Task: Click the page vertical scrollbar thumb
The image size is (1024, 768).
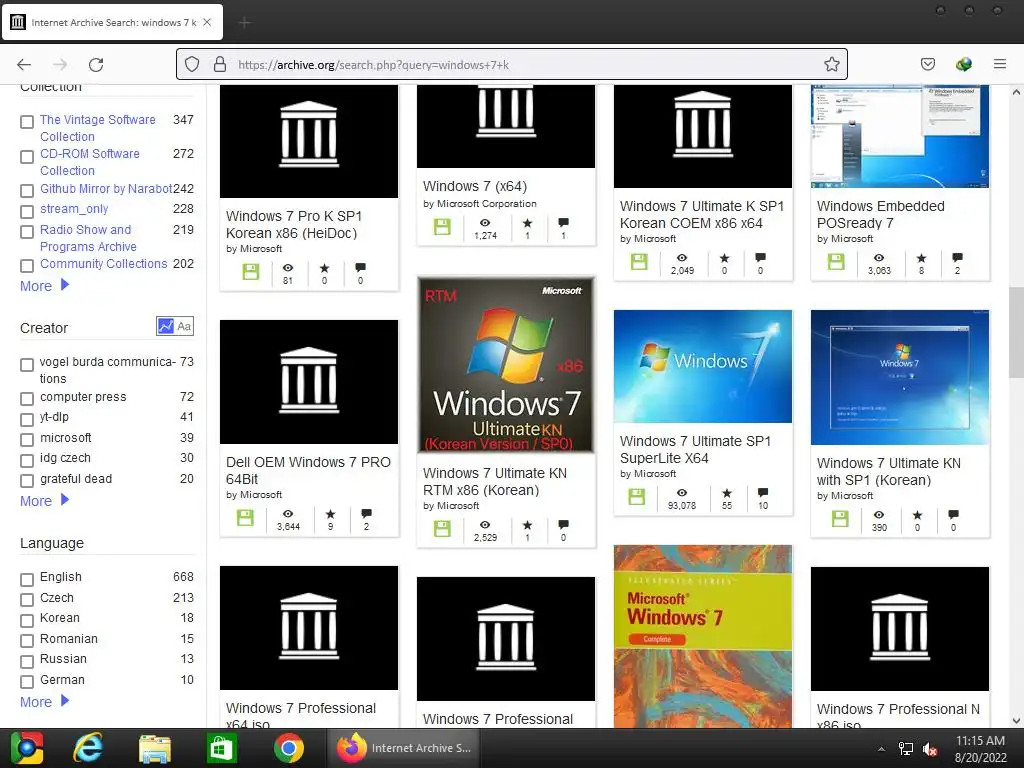Action: (1016, 332)
